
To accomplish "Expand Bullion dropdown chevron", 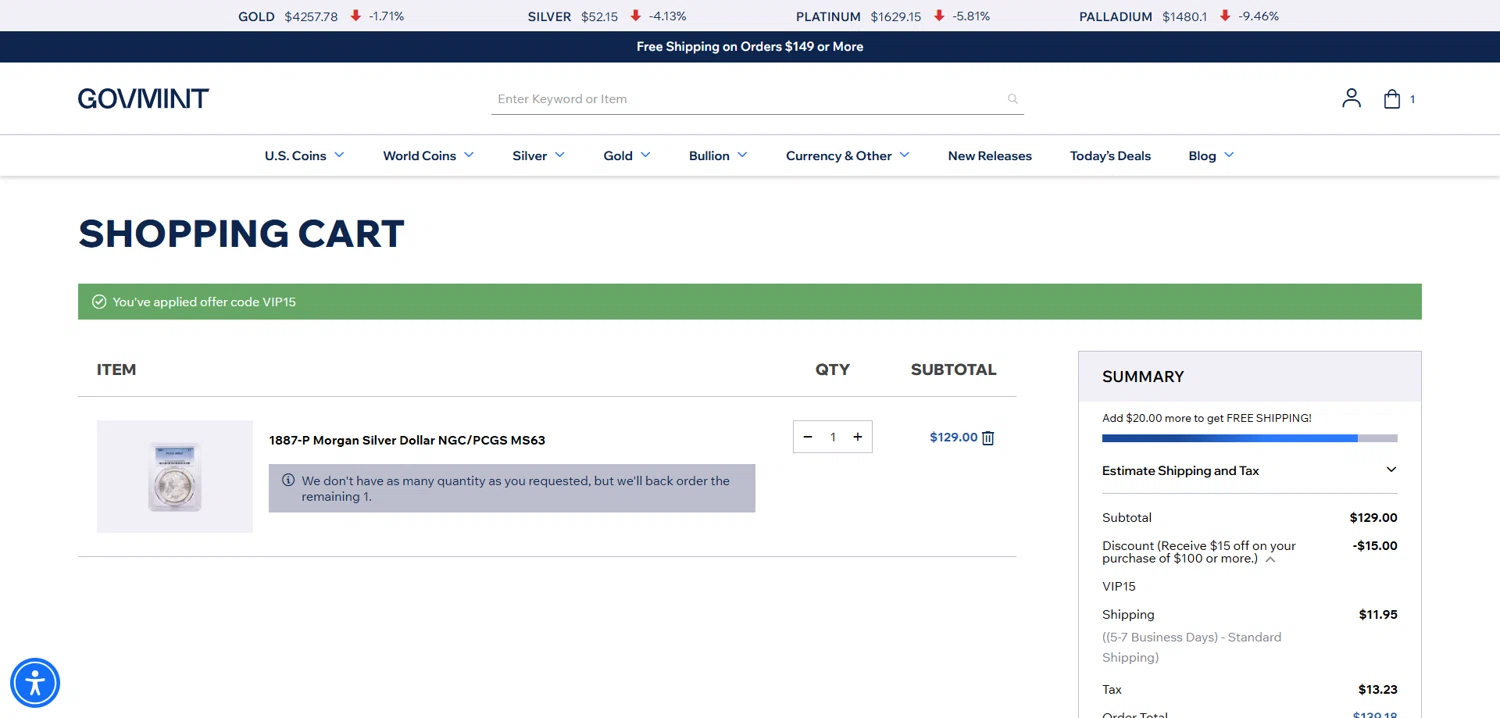I will pos(742,155).
